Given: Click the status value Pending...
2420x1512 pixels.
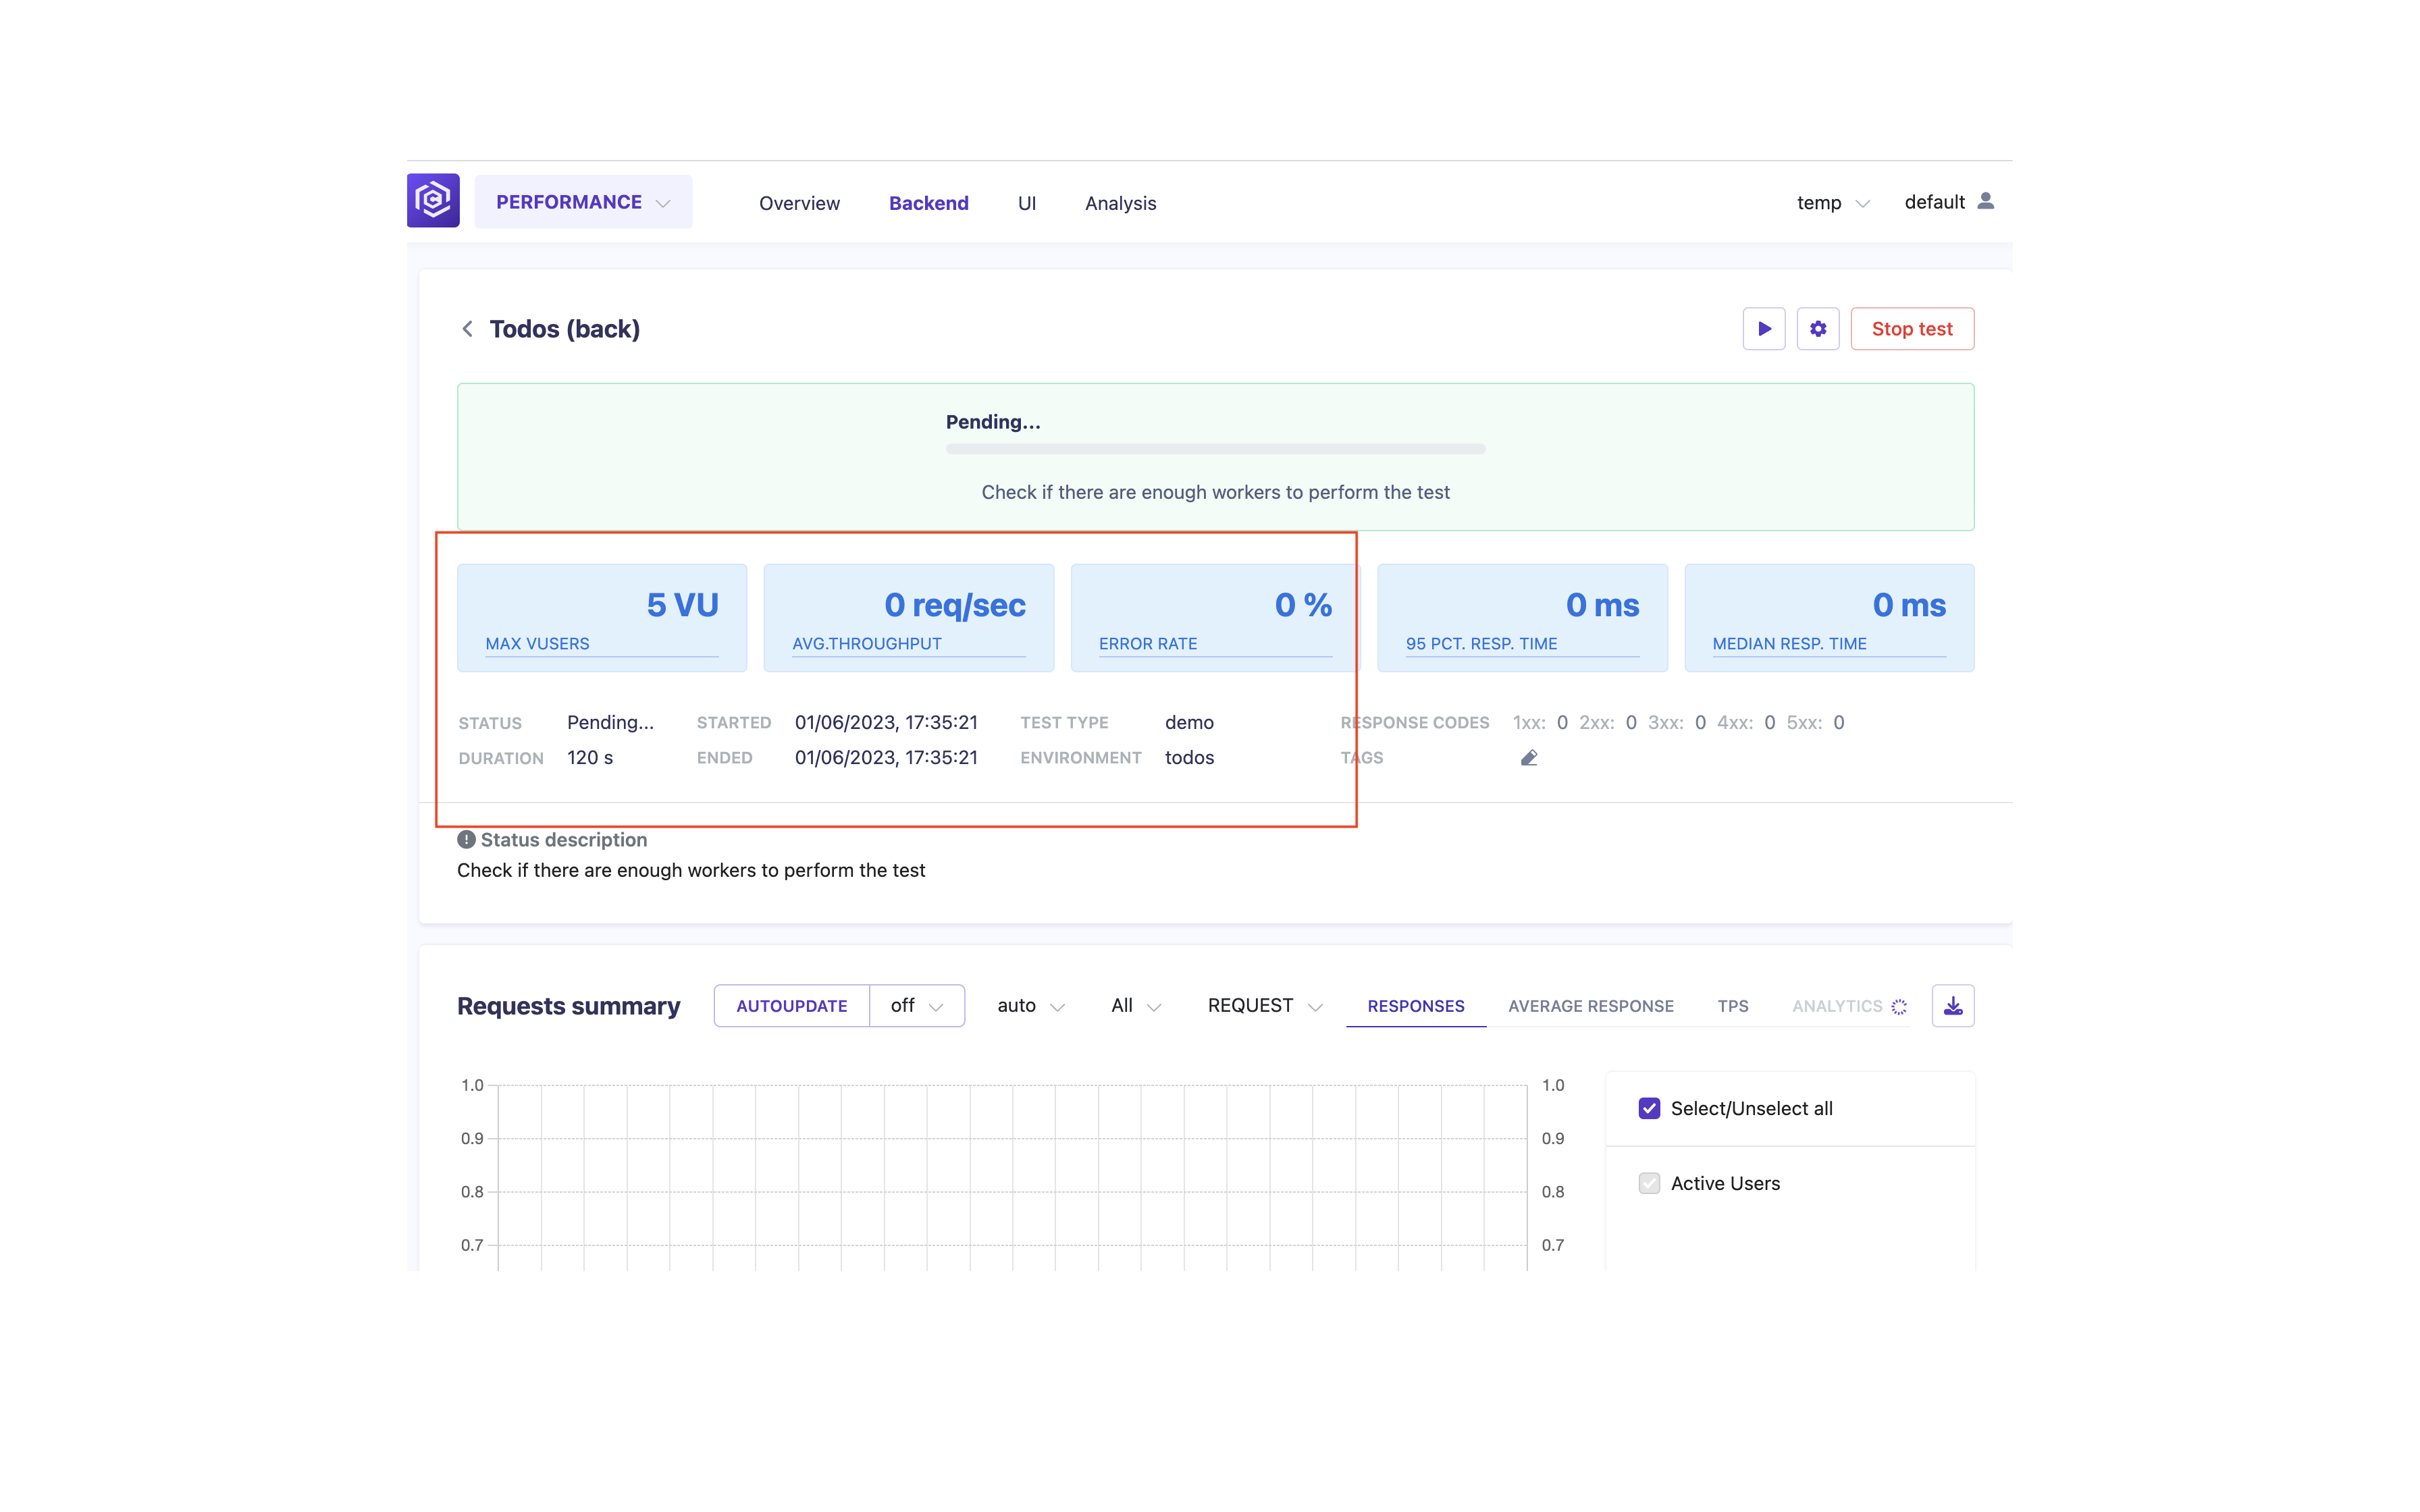Looking at the screenshot, I should point(610,722).
